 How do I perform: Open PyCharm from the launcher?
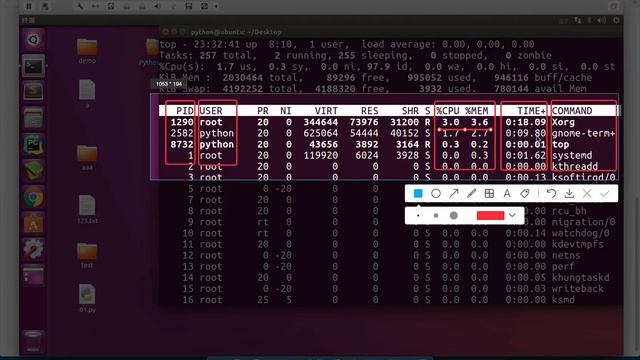pos(33,145)
